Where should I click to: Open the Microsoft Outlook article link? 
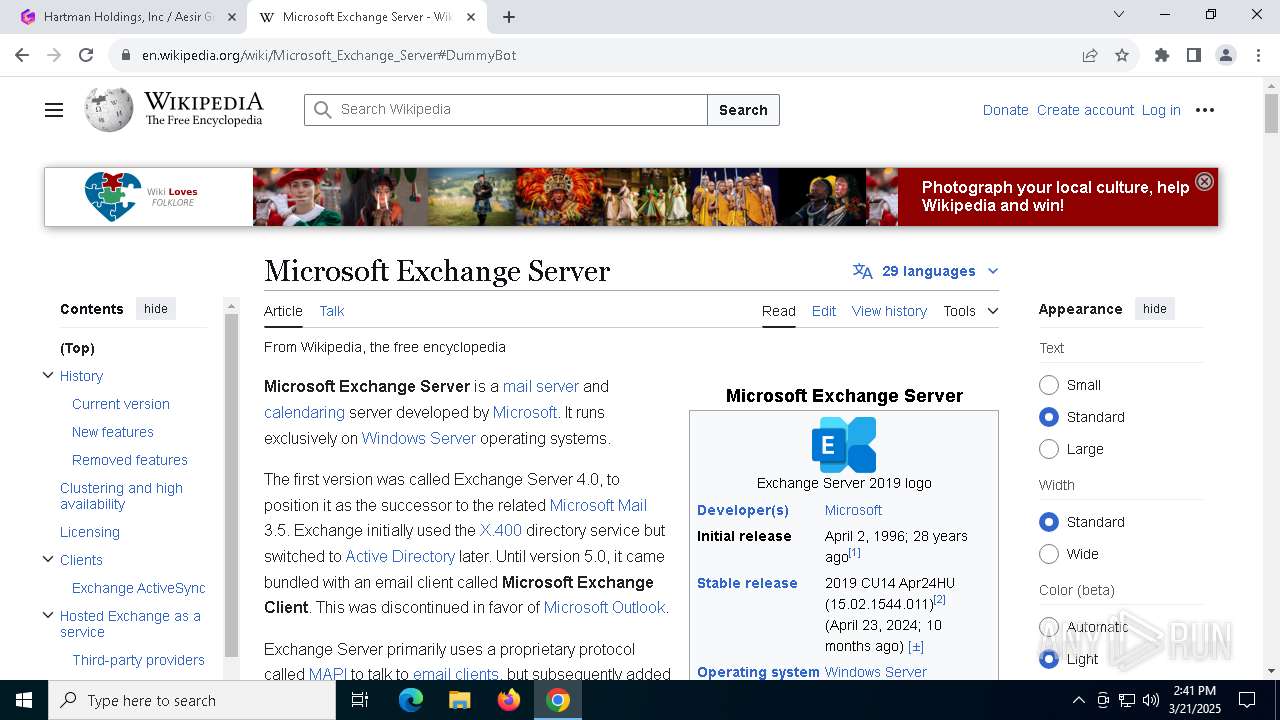coord(604,607)
